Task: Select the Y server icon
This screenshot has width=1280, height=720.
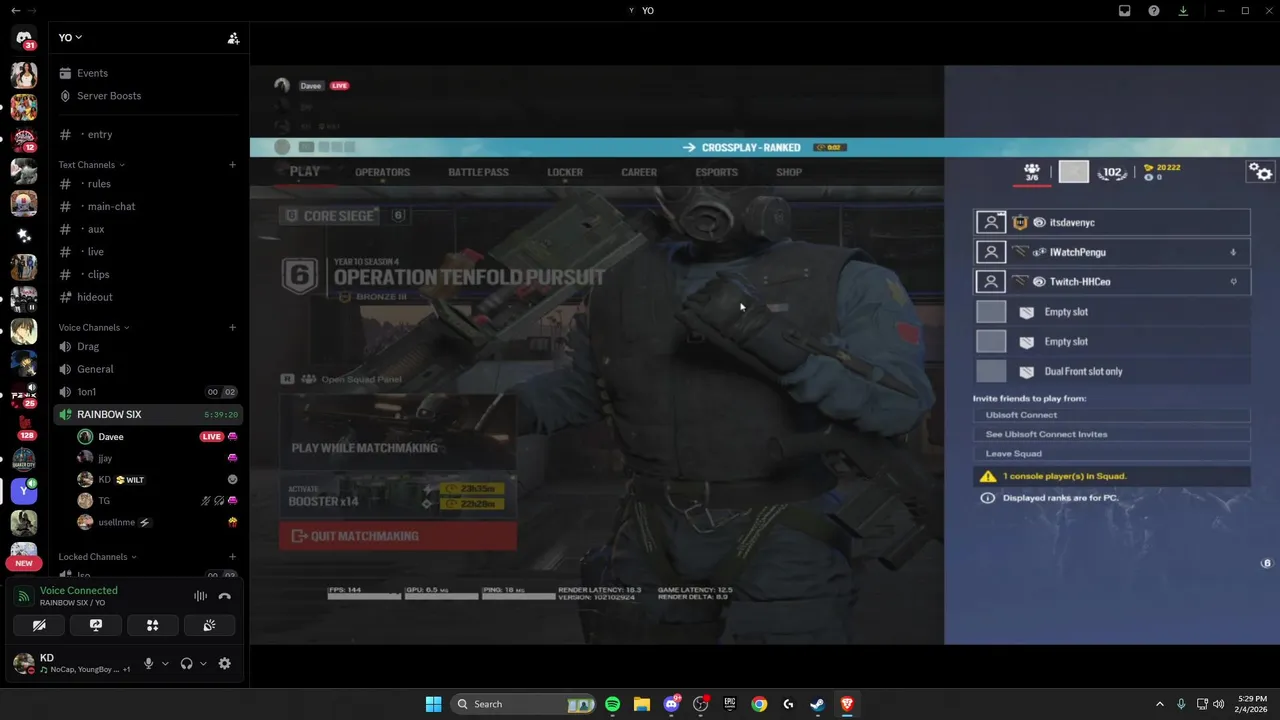Action: [x=24, y=491]
